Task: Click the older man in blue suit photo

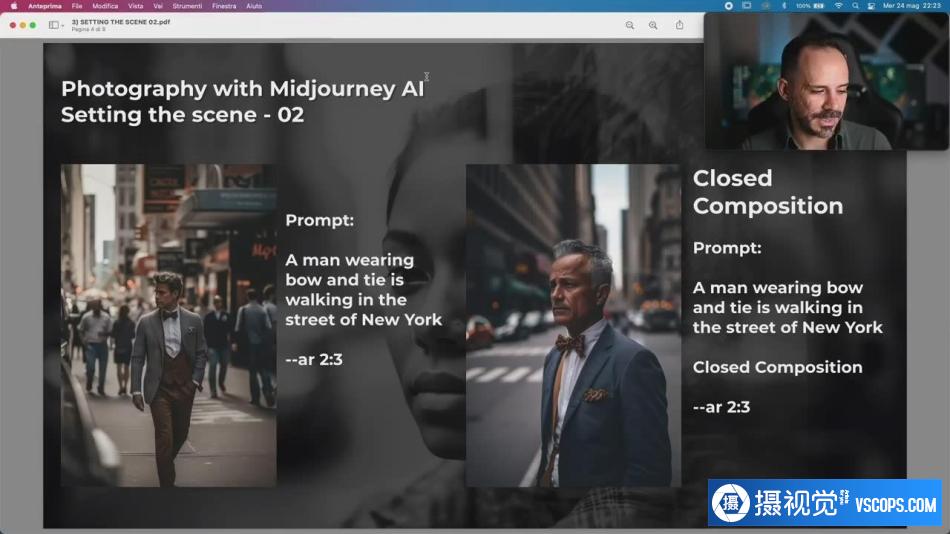Action: pyautogui.click(x=573, y=325)
